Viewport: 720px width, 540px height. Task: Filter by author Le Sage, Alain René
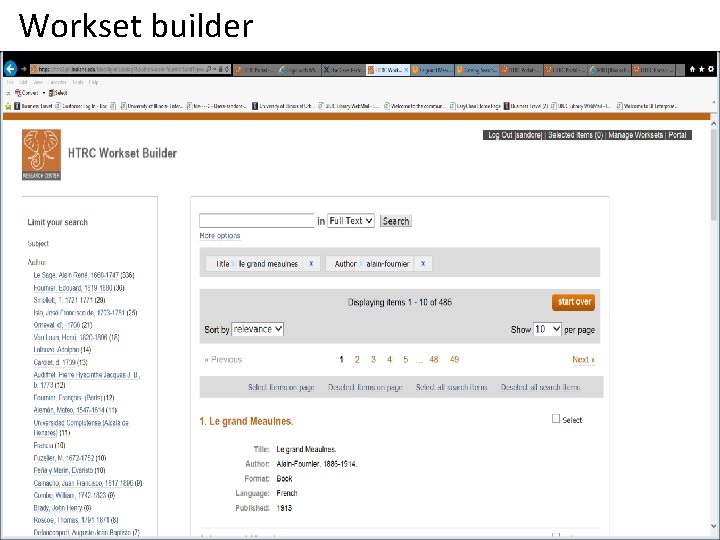pyautogui.click(x=76, y=275)
